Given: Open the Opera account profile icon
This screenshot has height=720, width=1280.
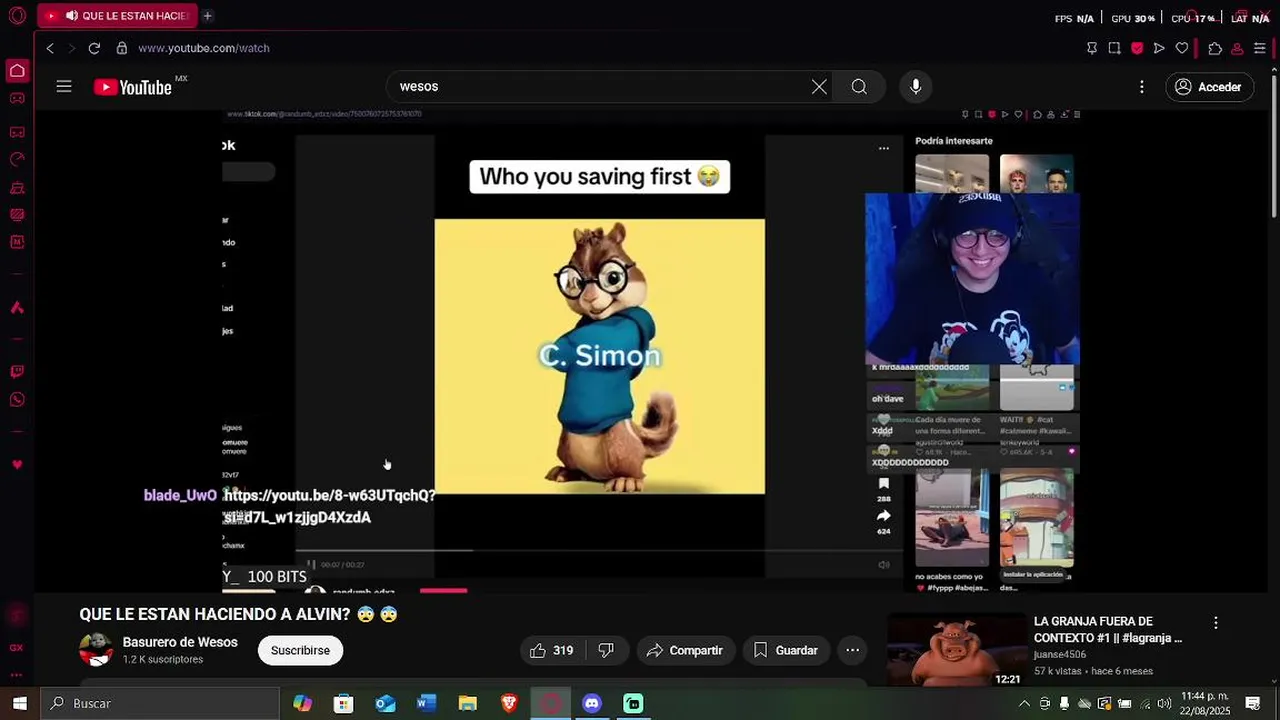Looking at the screenshot, I should [x=1237, y=48].
